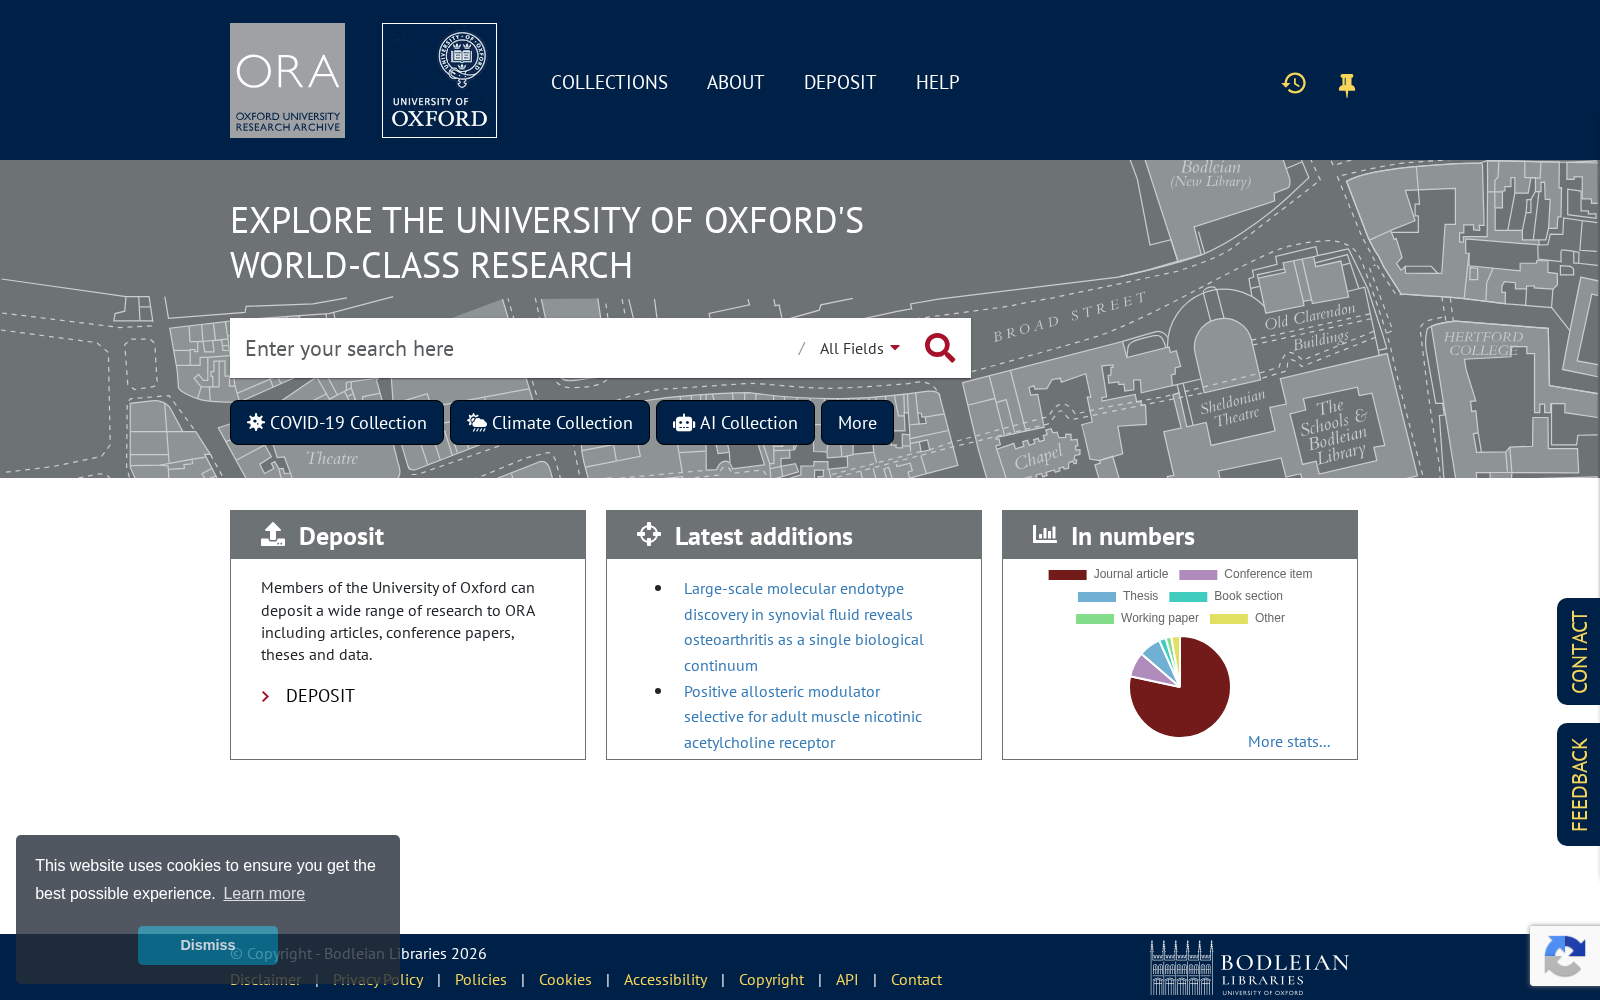Toggle the Book section legend swatch
Image resolution: width=1600 pixels, height=1000 pixels.
(x=1188, y=596)
